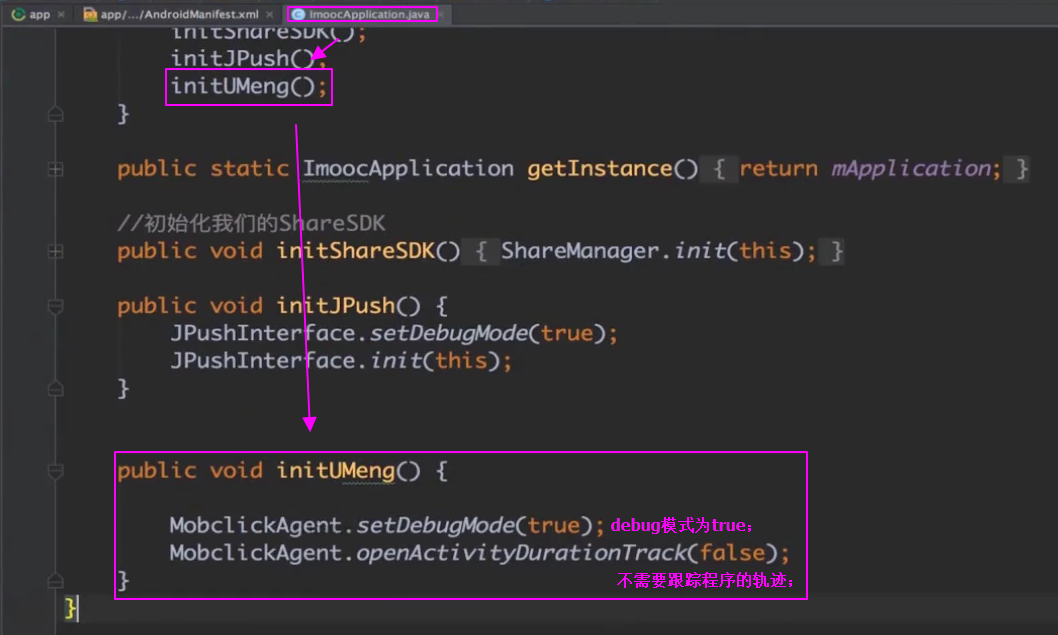Select the ImoocApplication.java tab

[x=369, y=14]
